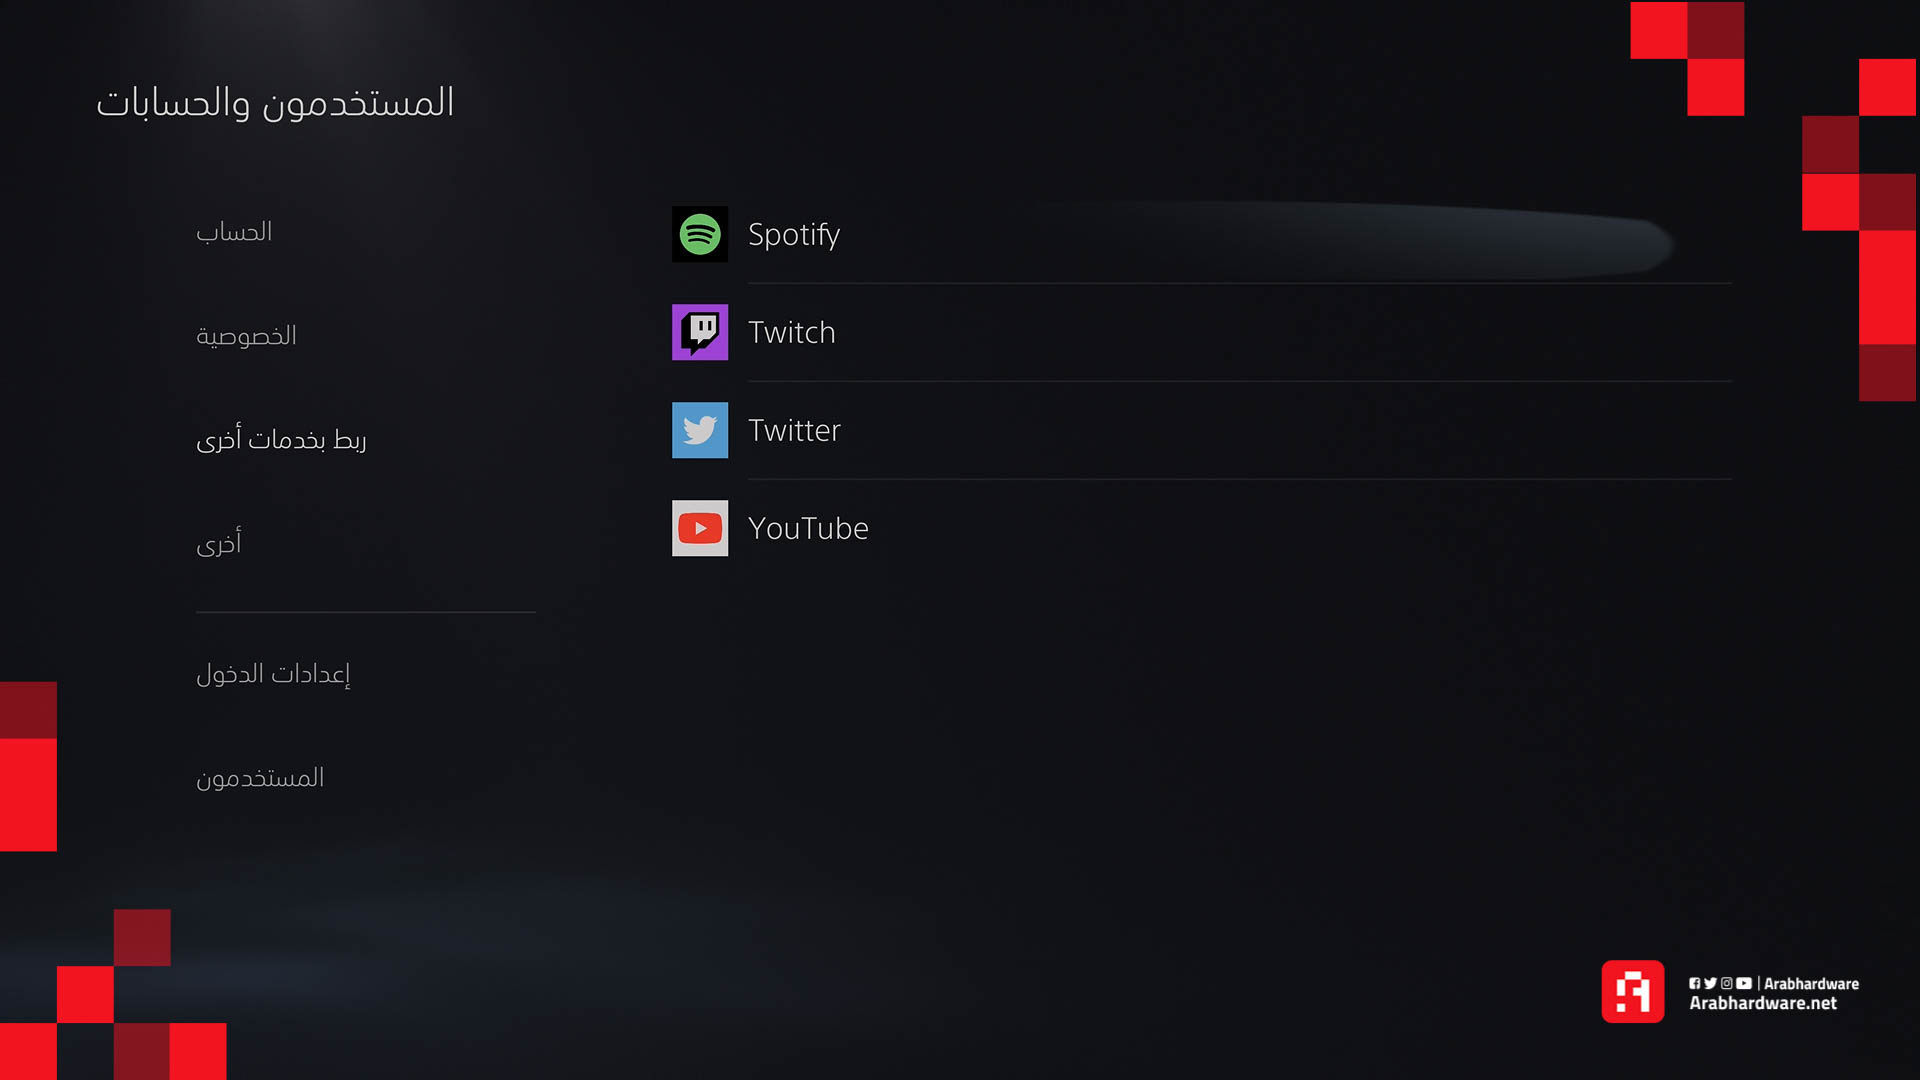Click the small Instagram icon in watermark
Viewport: 1920px width, 1080px height.
pos(1726,984)
